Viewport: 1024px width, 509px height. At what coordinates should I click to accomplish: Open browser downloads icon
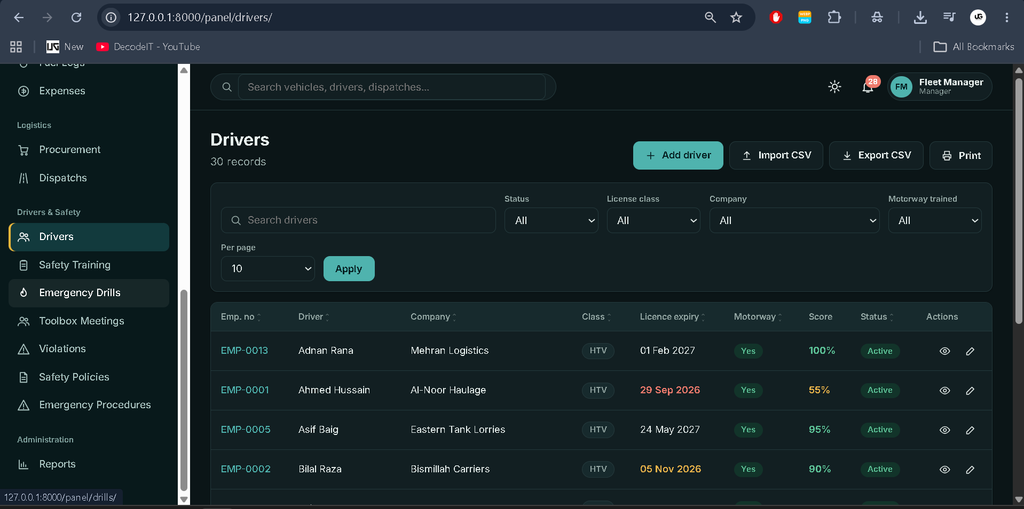pyautogui.click(x=920, y=18)
